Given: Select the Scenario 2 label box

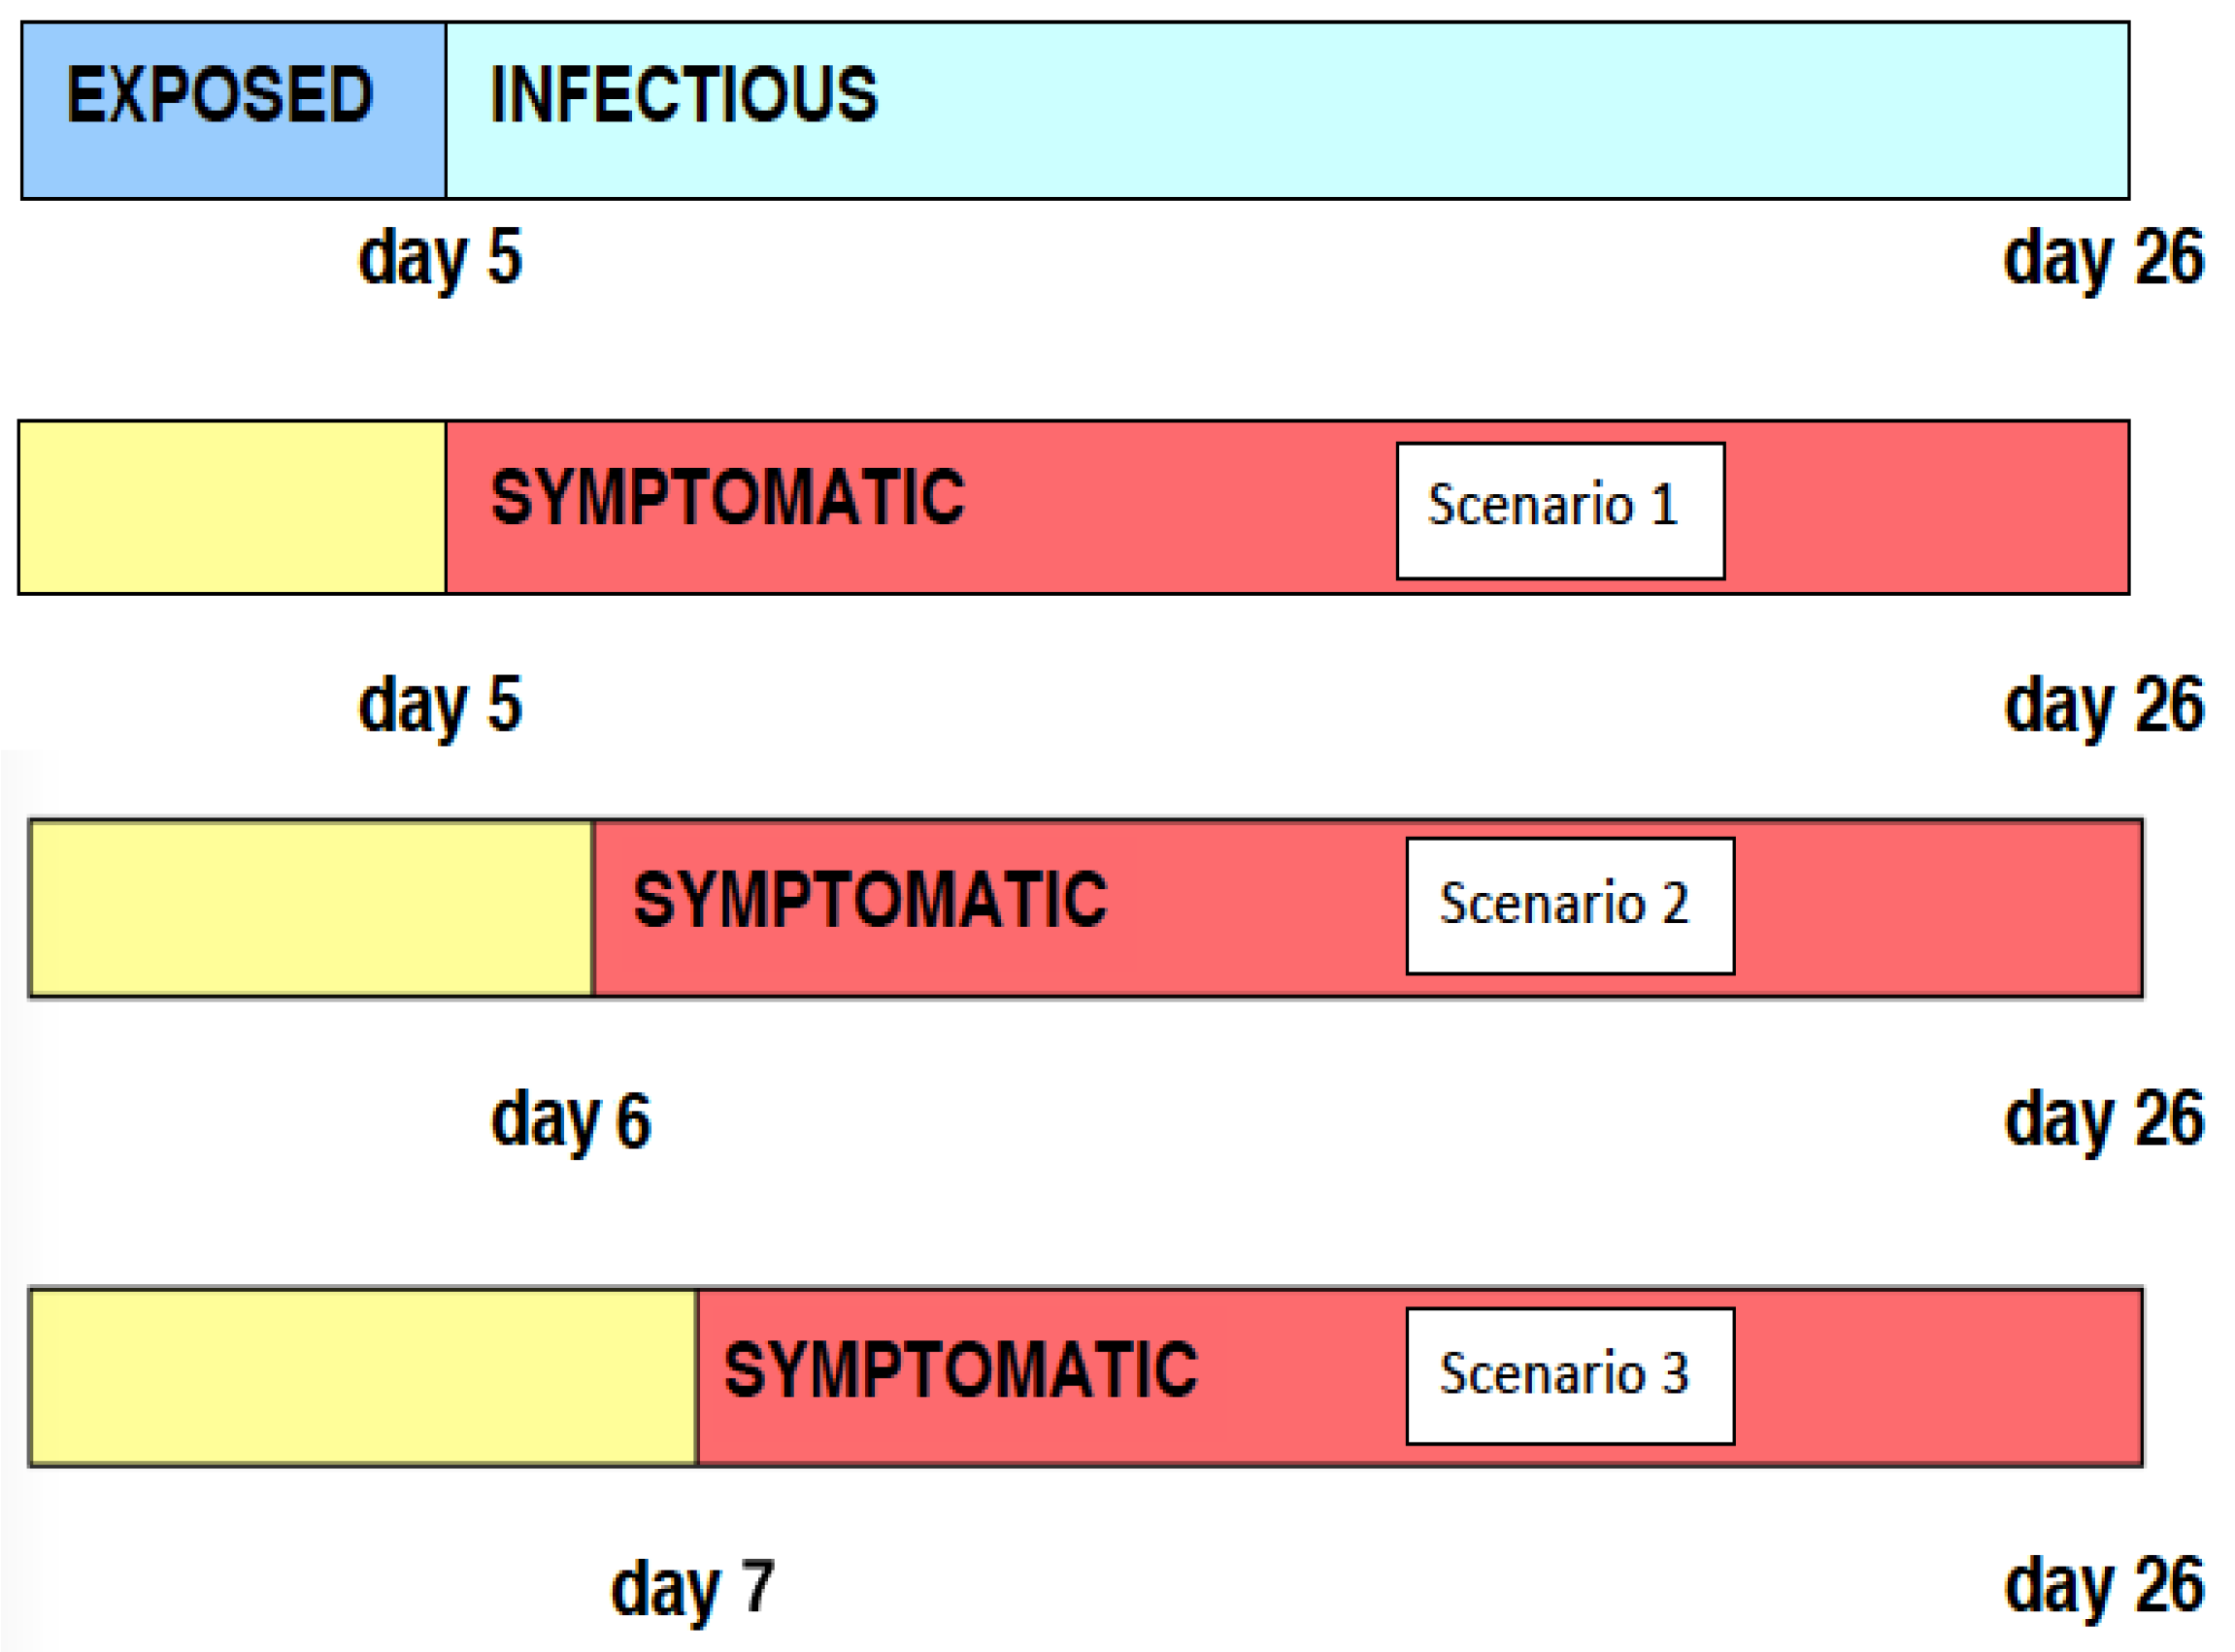Looking at the screenshot, I should 1570,905.
